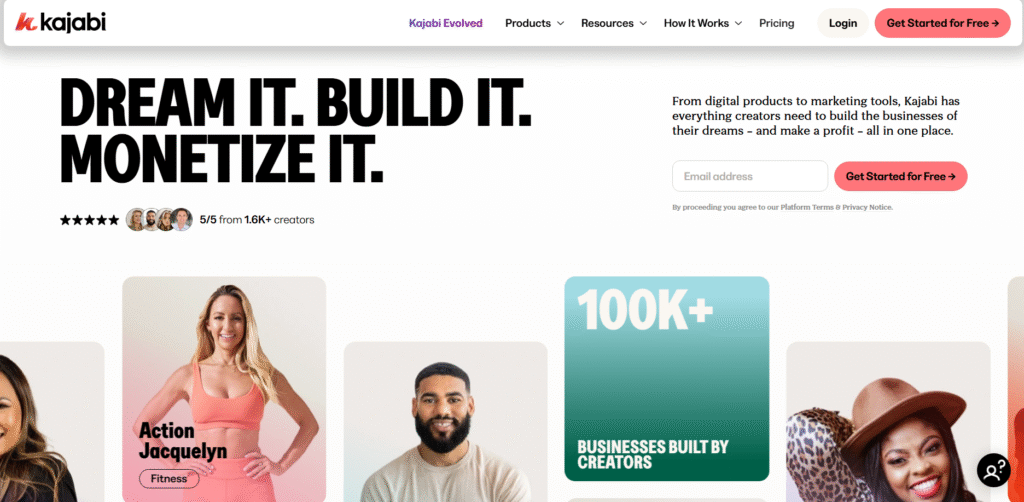Screen dimensions: 1024x502
Task: Go to the Pricing page
Action: pos(776,24)
